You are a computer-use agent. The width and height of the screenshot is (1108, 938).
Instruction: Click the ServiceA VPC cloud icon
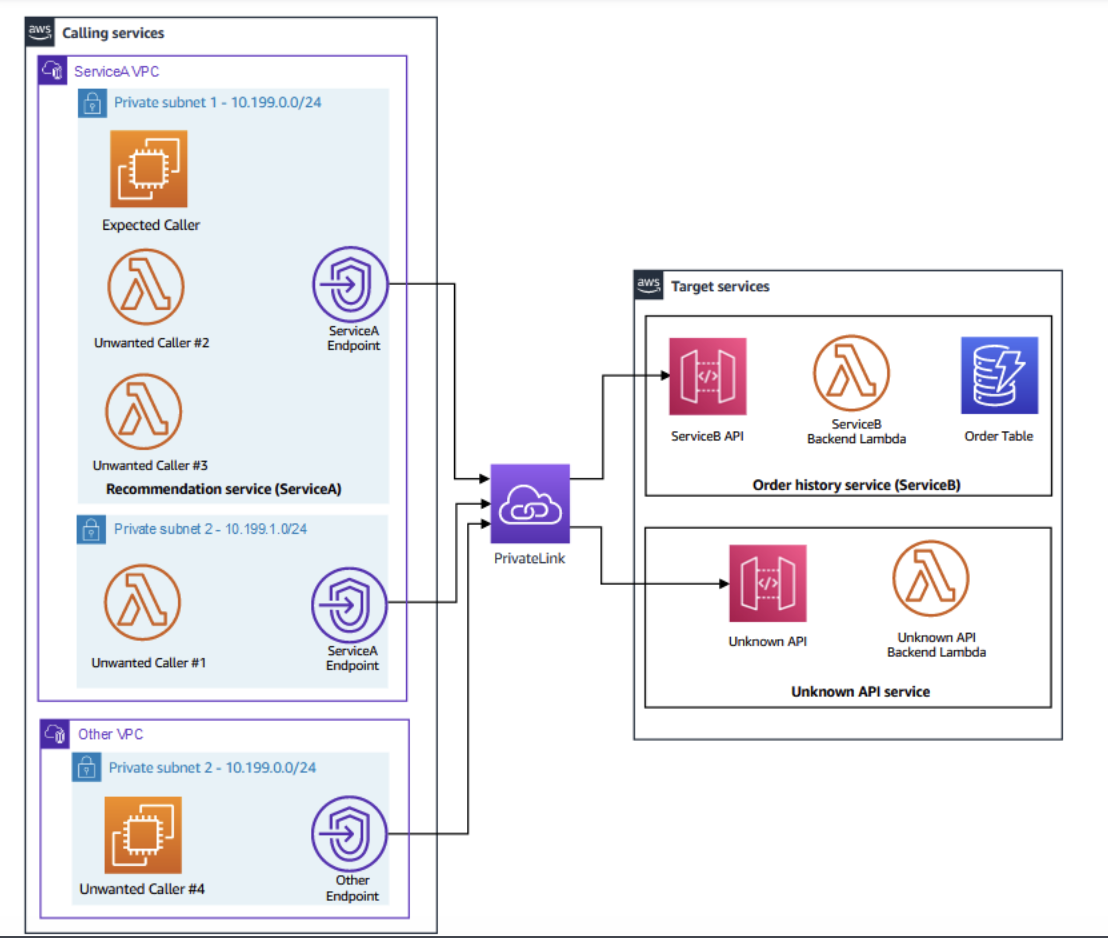point(53,71)
